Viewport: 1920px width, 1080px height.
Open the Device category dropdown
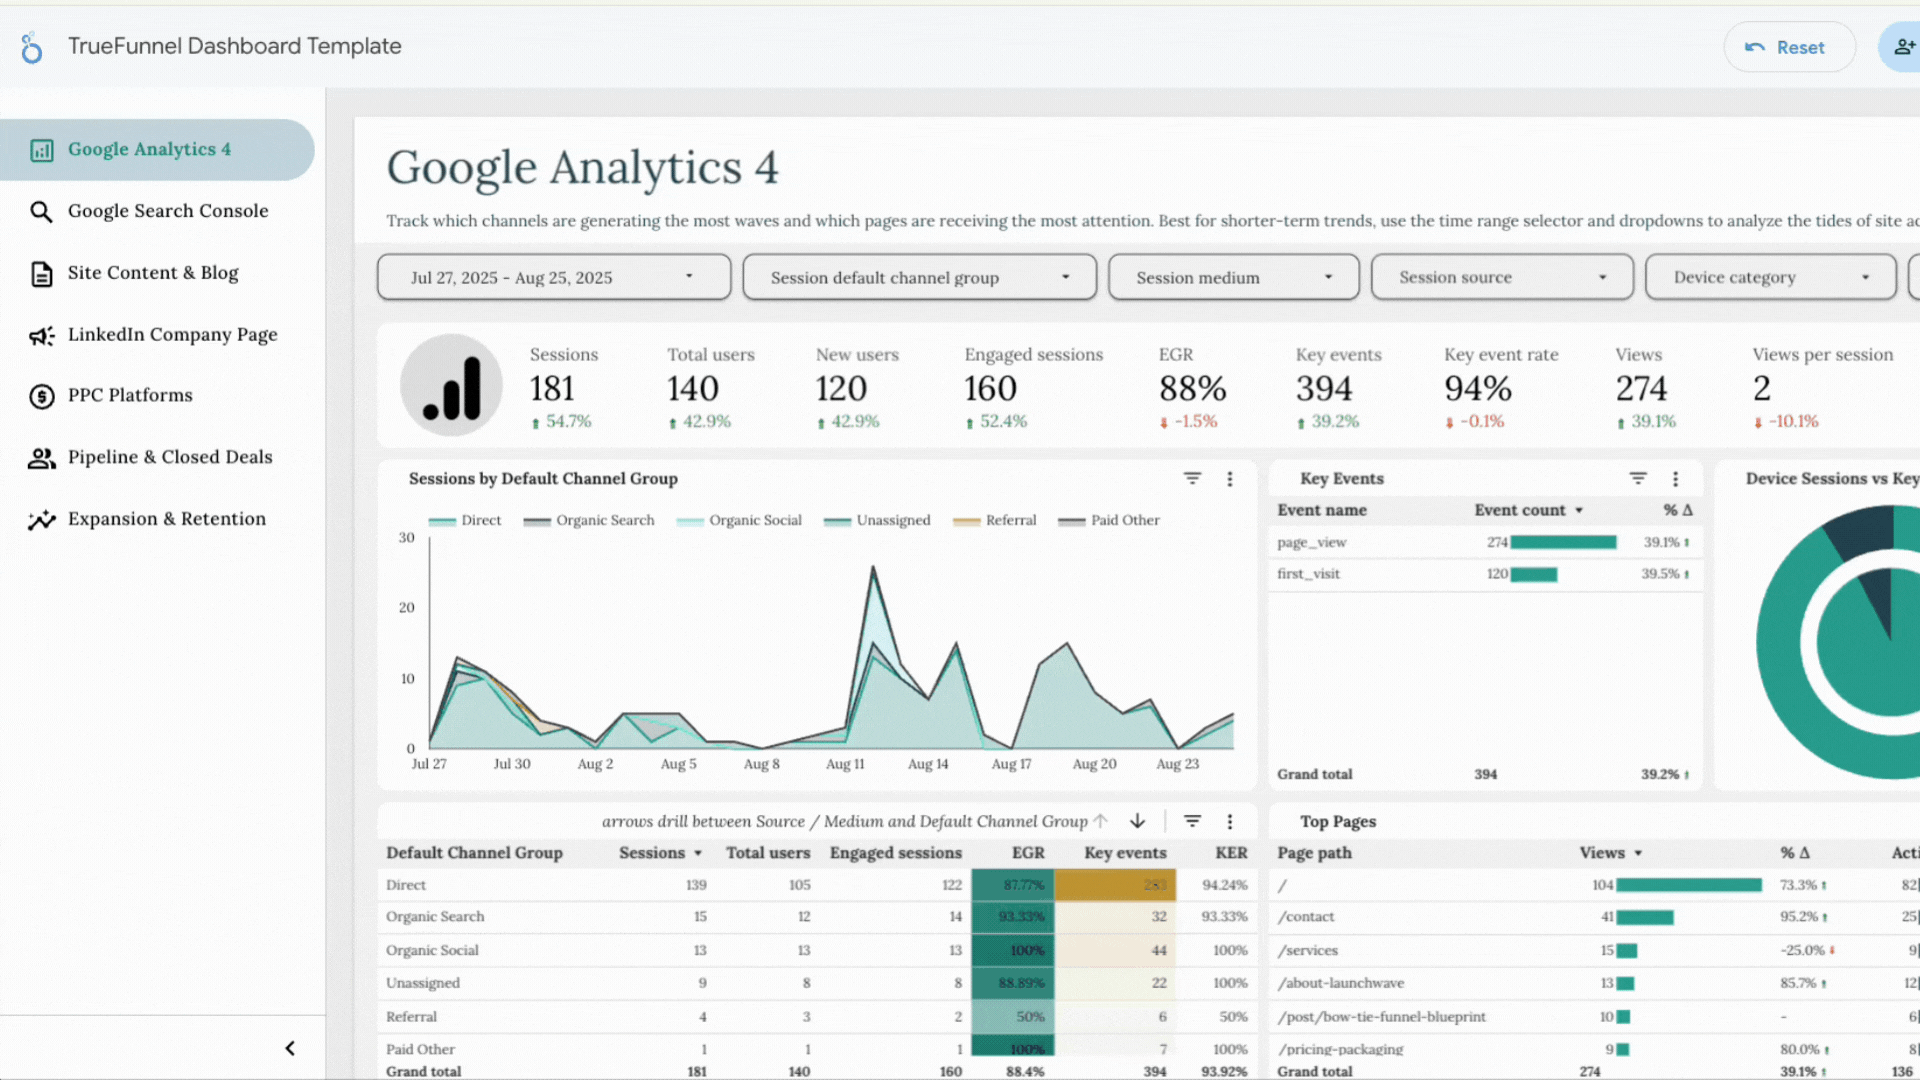1770,277
